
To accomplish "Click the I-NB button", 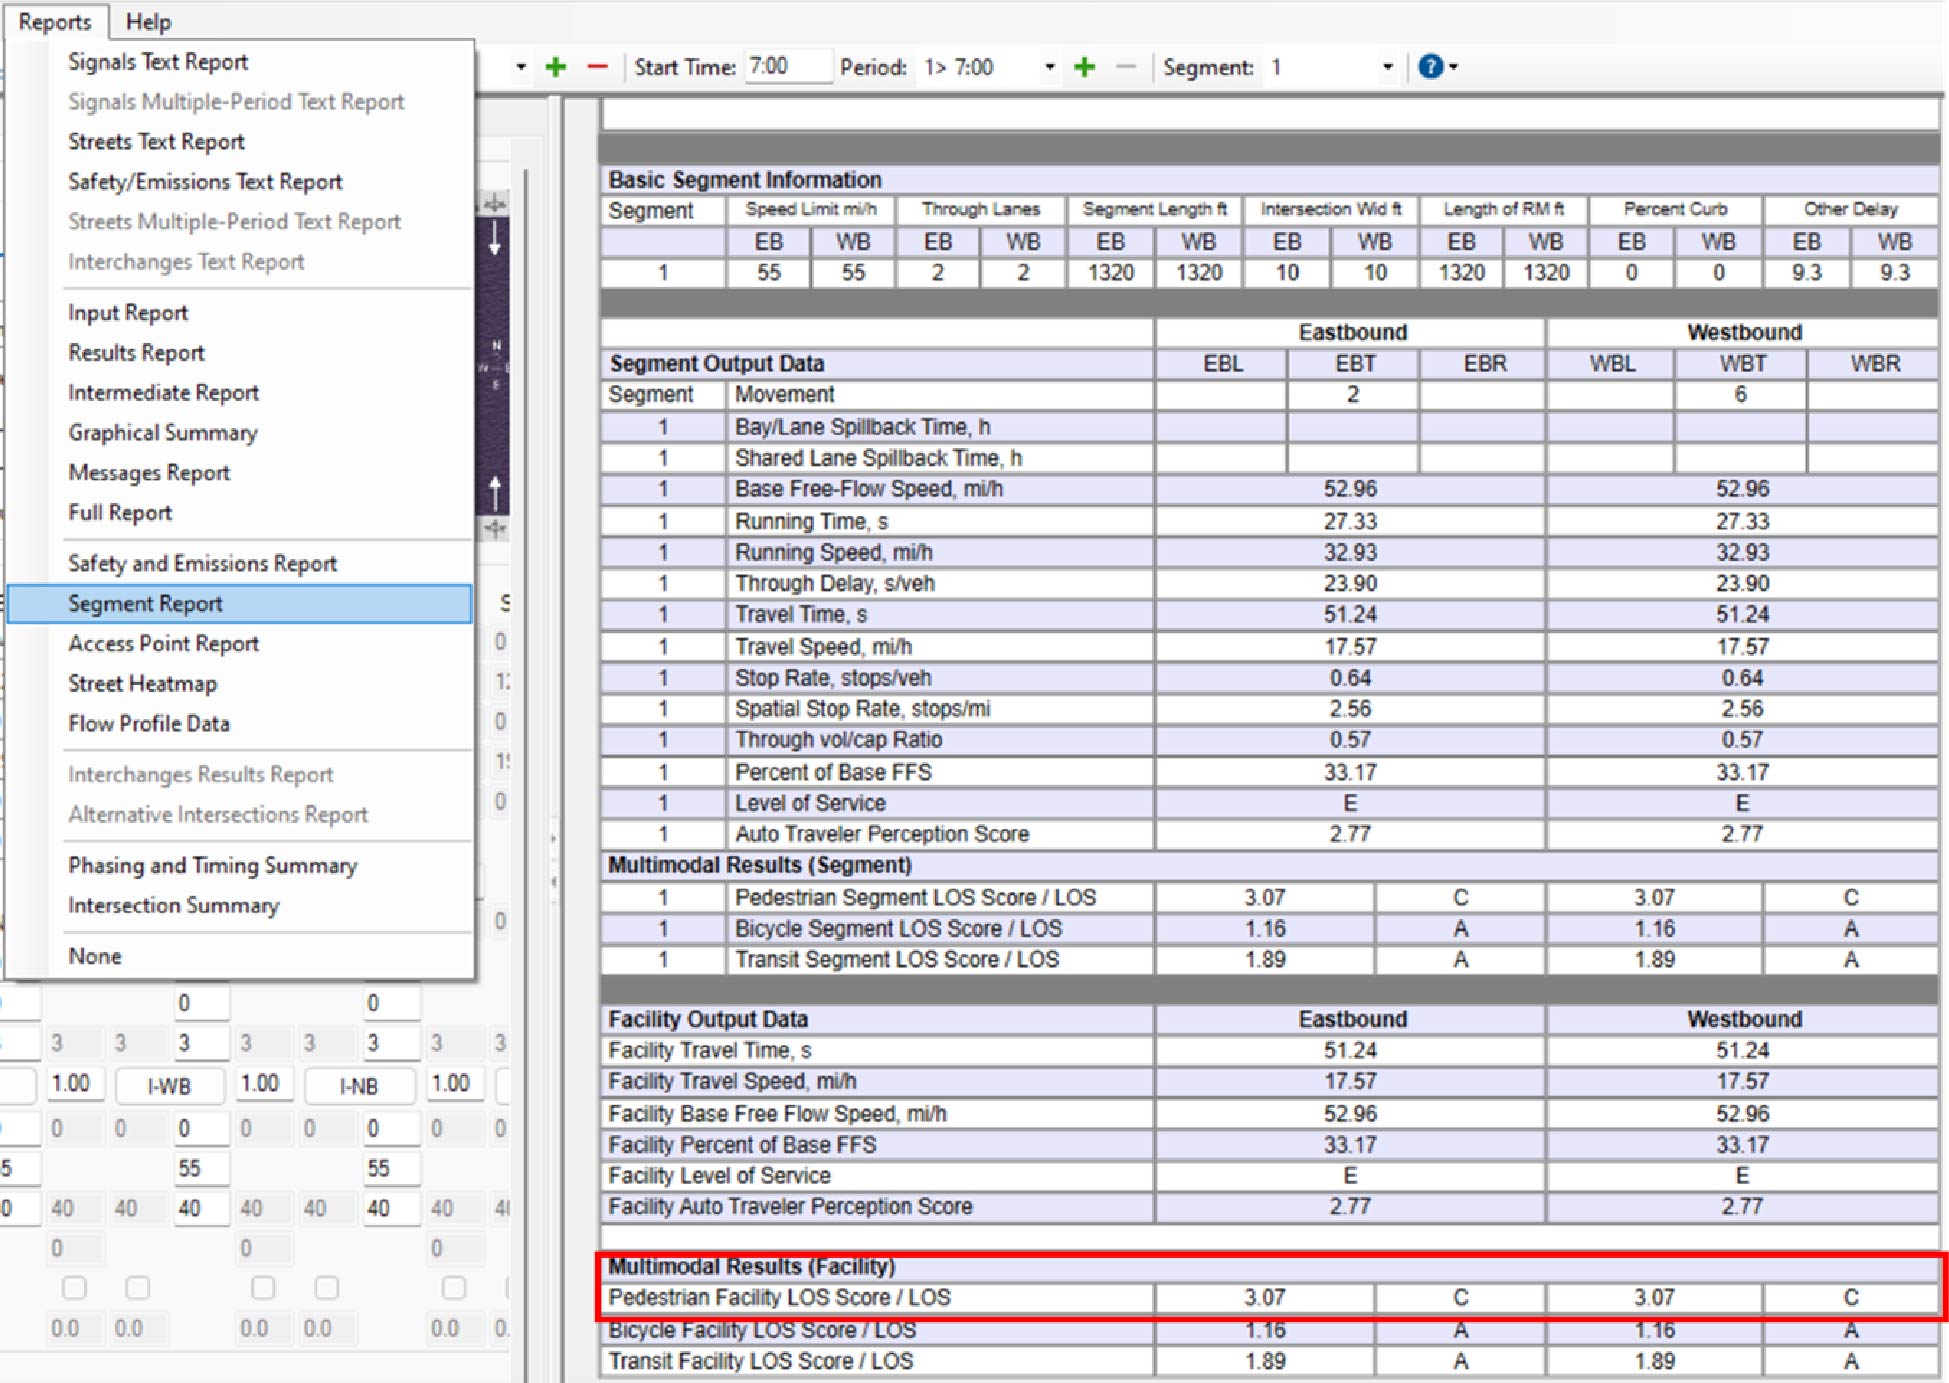I will coord(359,1086).
